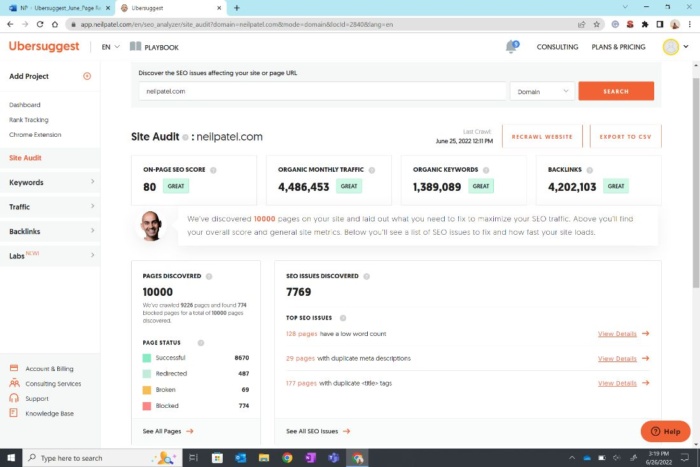Click the Add Project plus icon

[x=87, y=76]
